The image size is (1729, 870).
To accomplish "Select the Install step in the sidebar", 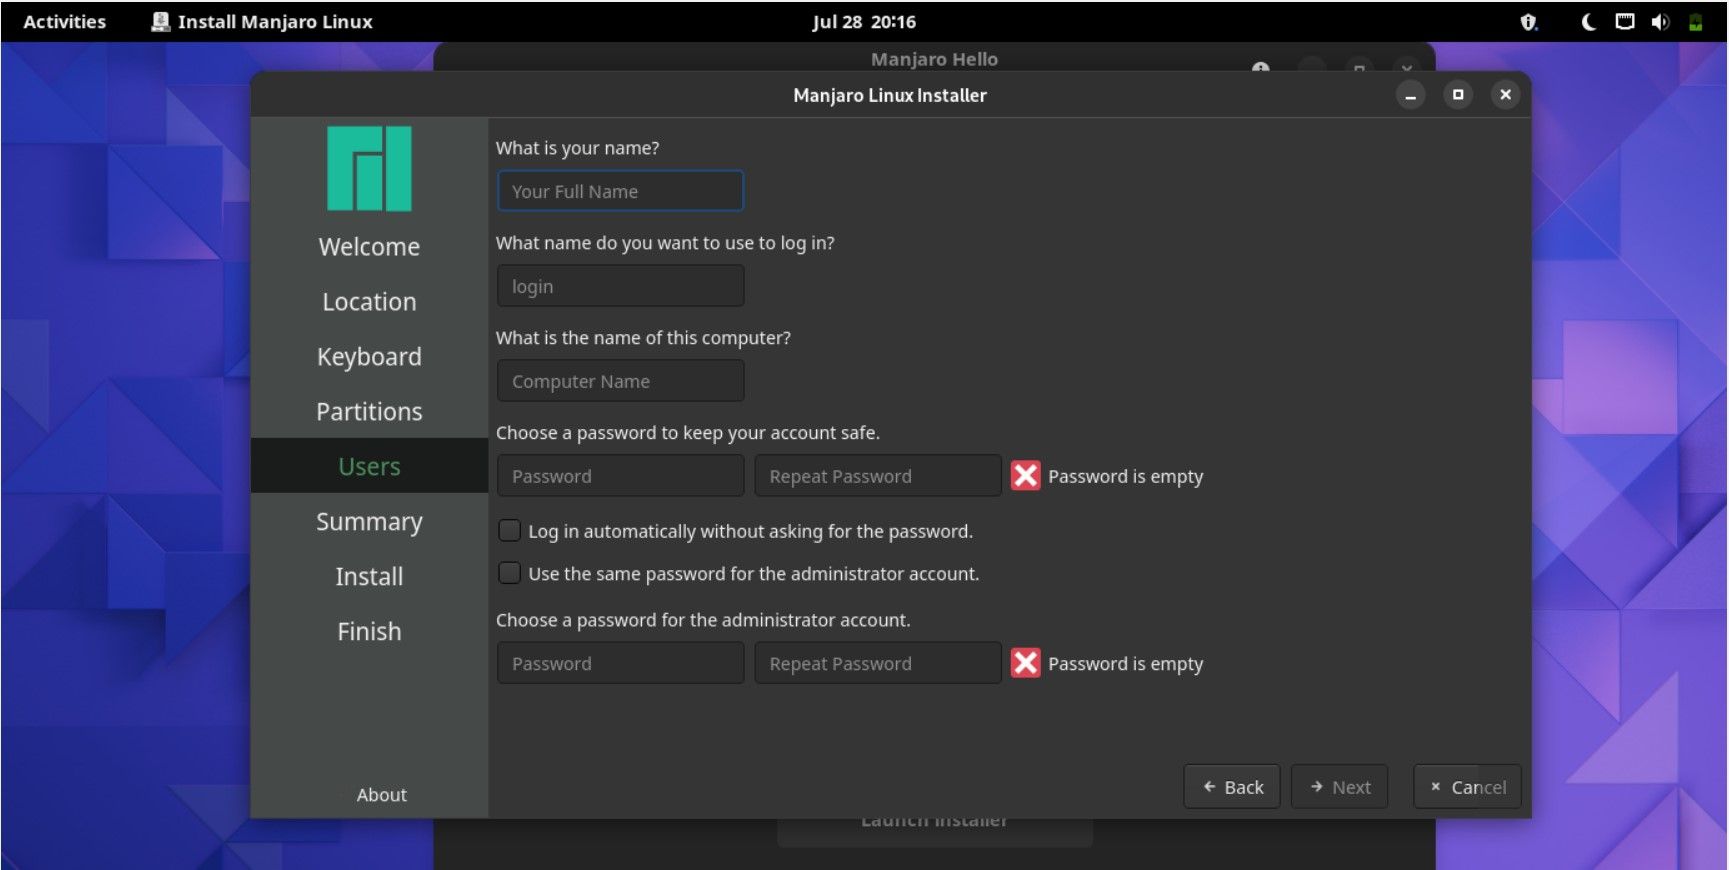I will 369,577.
